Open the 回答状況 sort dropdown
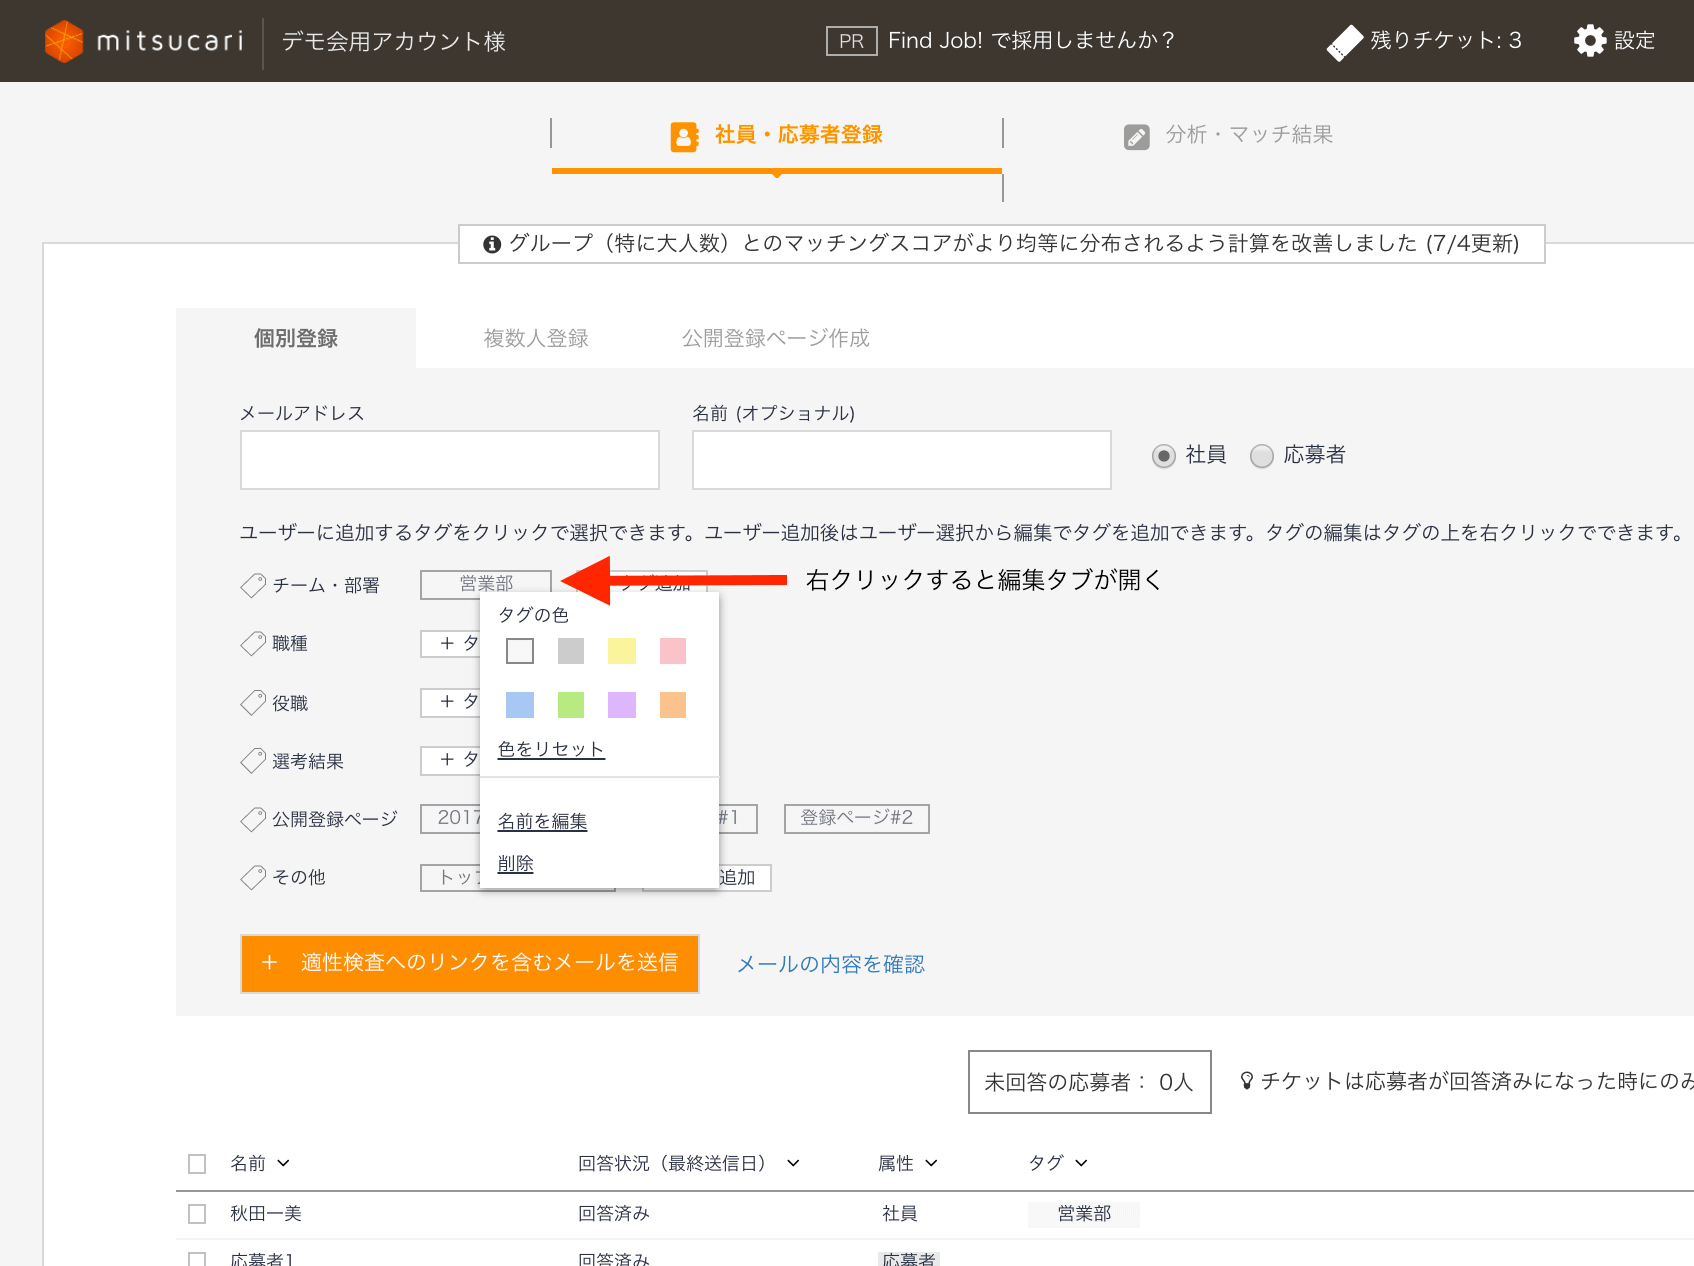This screenshot has width=1694, height=1266. 794,1163
